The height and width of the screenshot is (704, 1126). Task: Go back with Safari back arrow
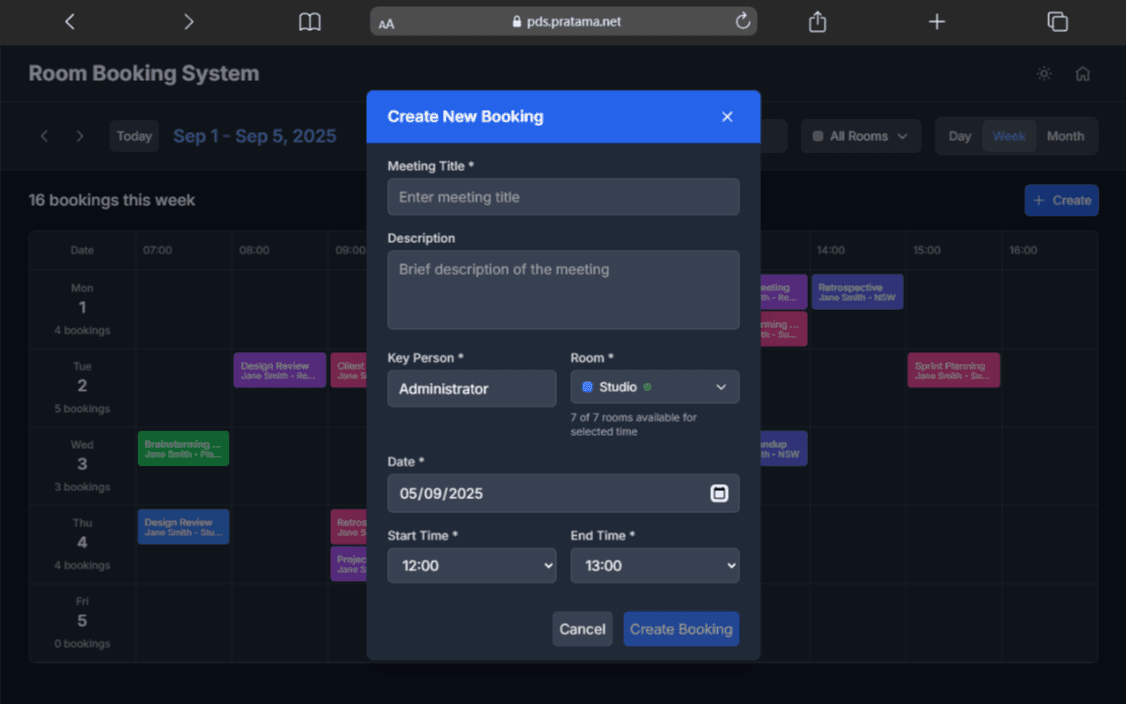[70, 22]
